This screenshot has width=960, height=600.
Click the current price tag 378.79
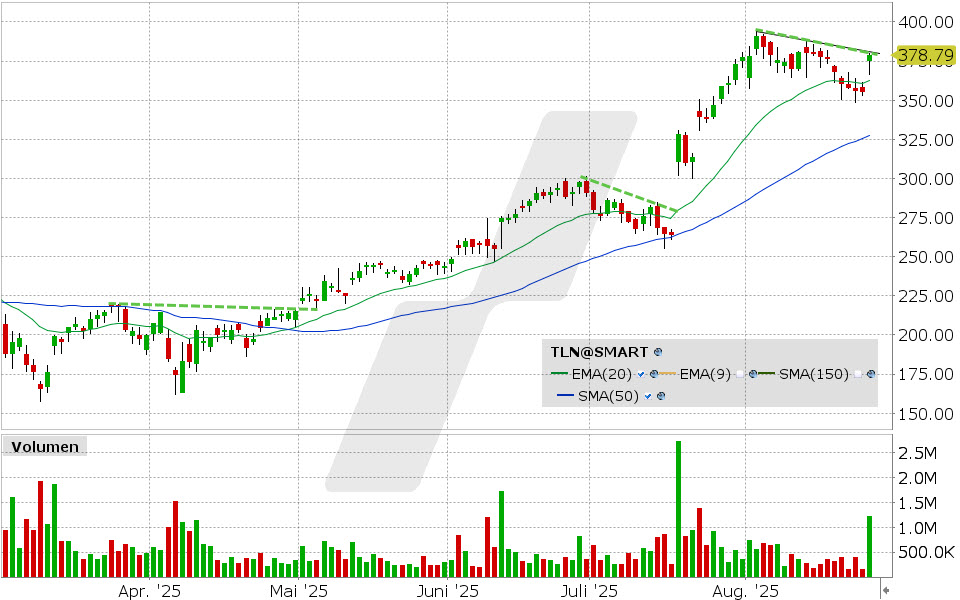tap(925, 56)
